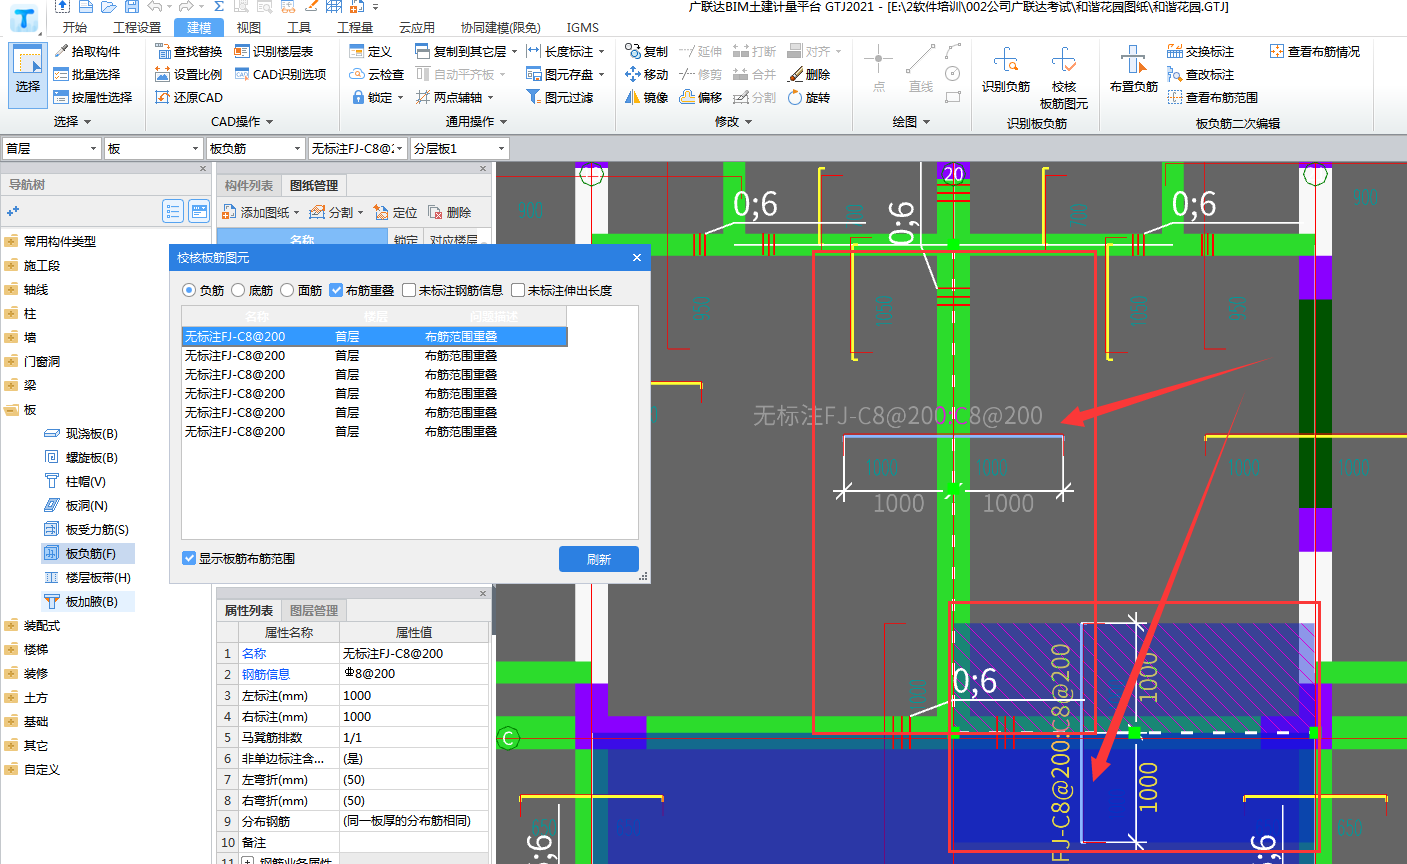Expand 长度标注 dropdown arrow
The image size is (1407, 864).
click(602, 51)
